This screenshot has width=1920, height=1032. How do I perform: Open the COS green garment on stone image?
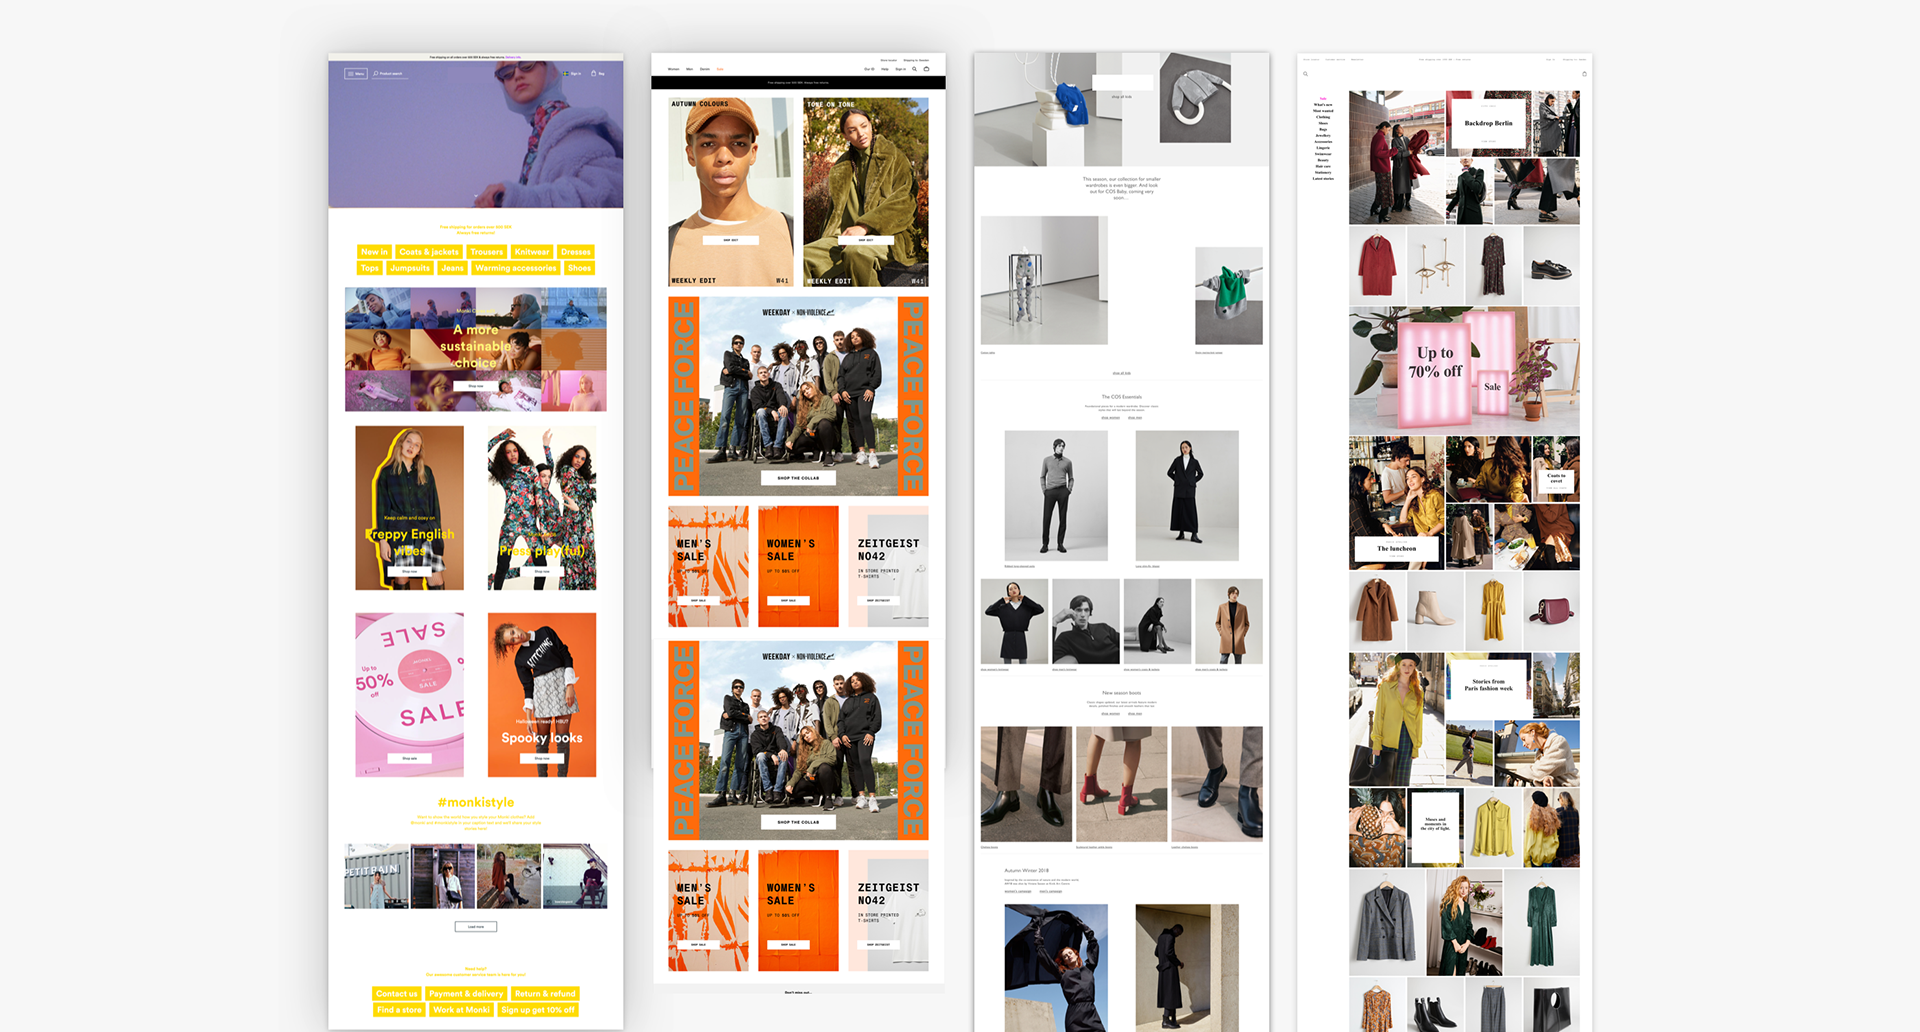(x=1229, y=296)
